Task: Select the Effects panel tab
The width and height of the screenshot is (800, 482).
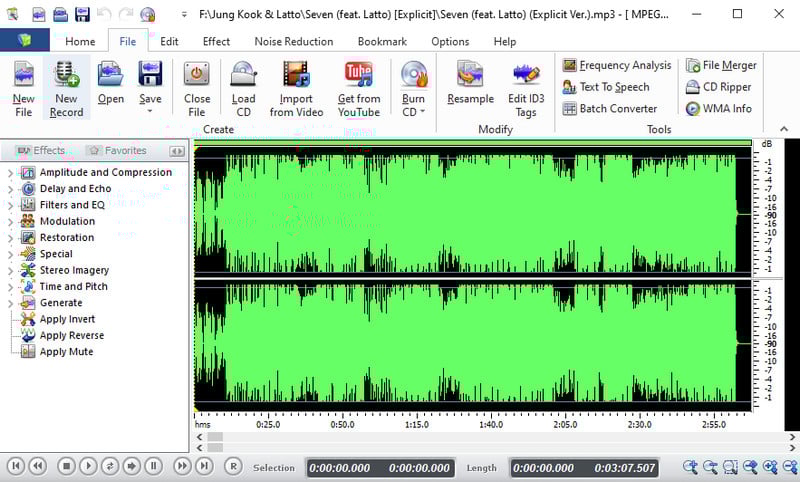Action: coord(40,150)
